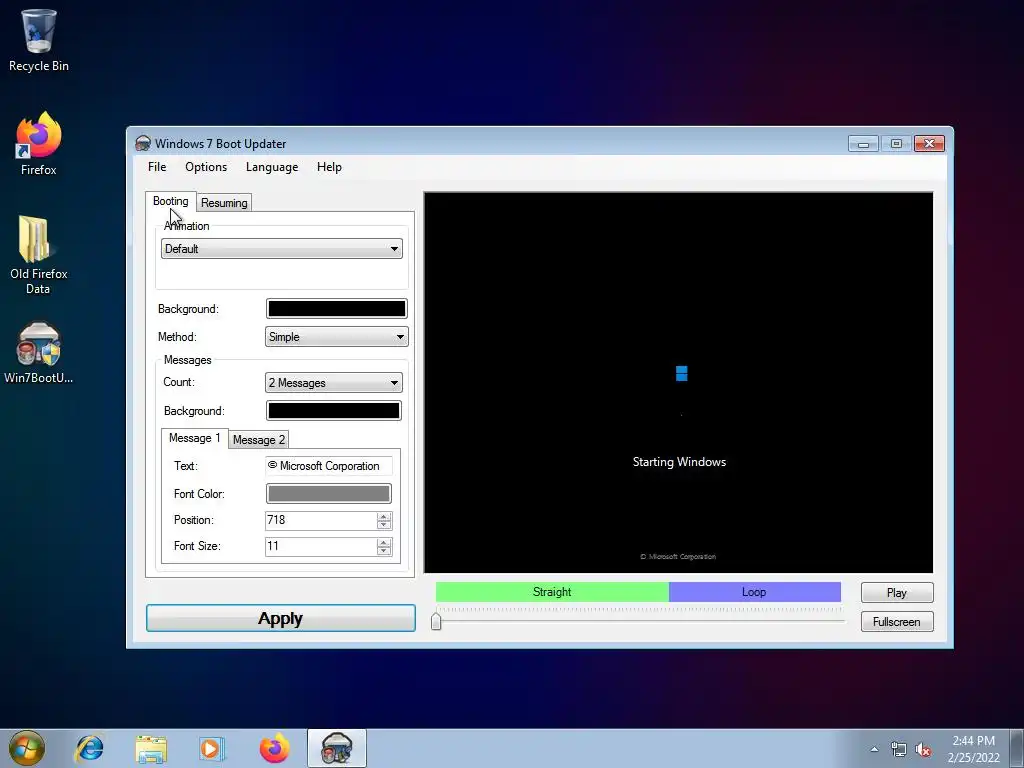Click the green Straight animation segment
The image size is (1024, 768).
552,592
